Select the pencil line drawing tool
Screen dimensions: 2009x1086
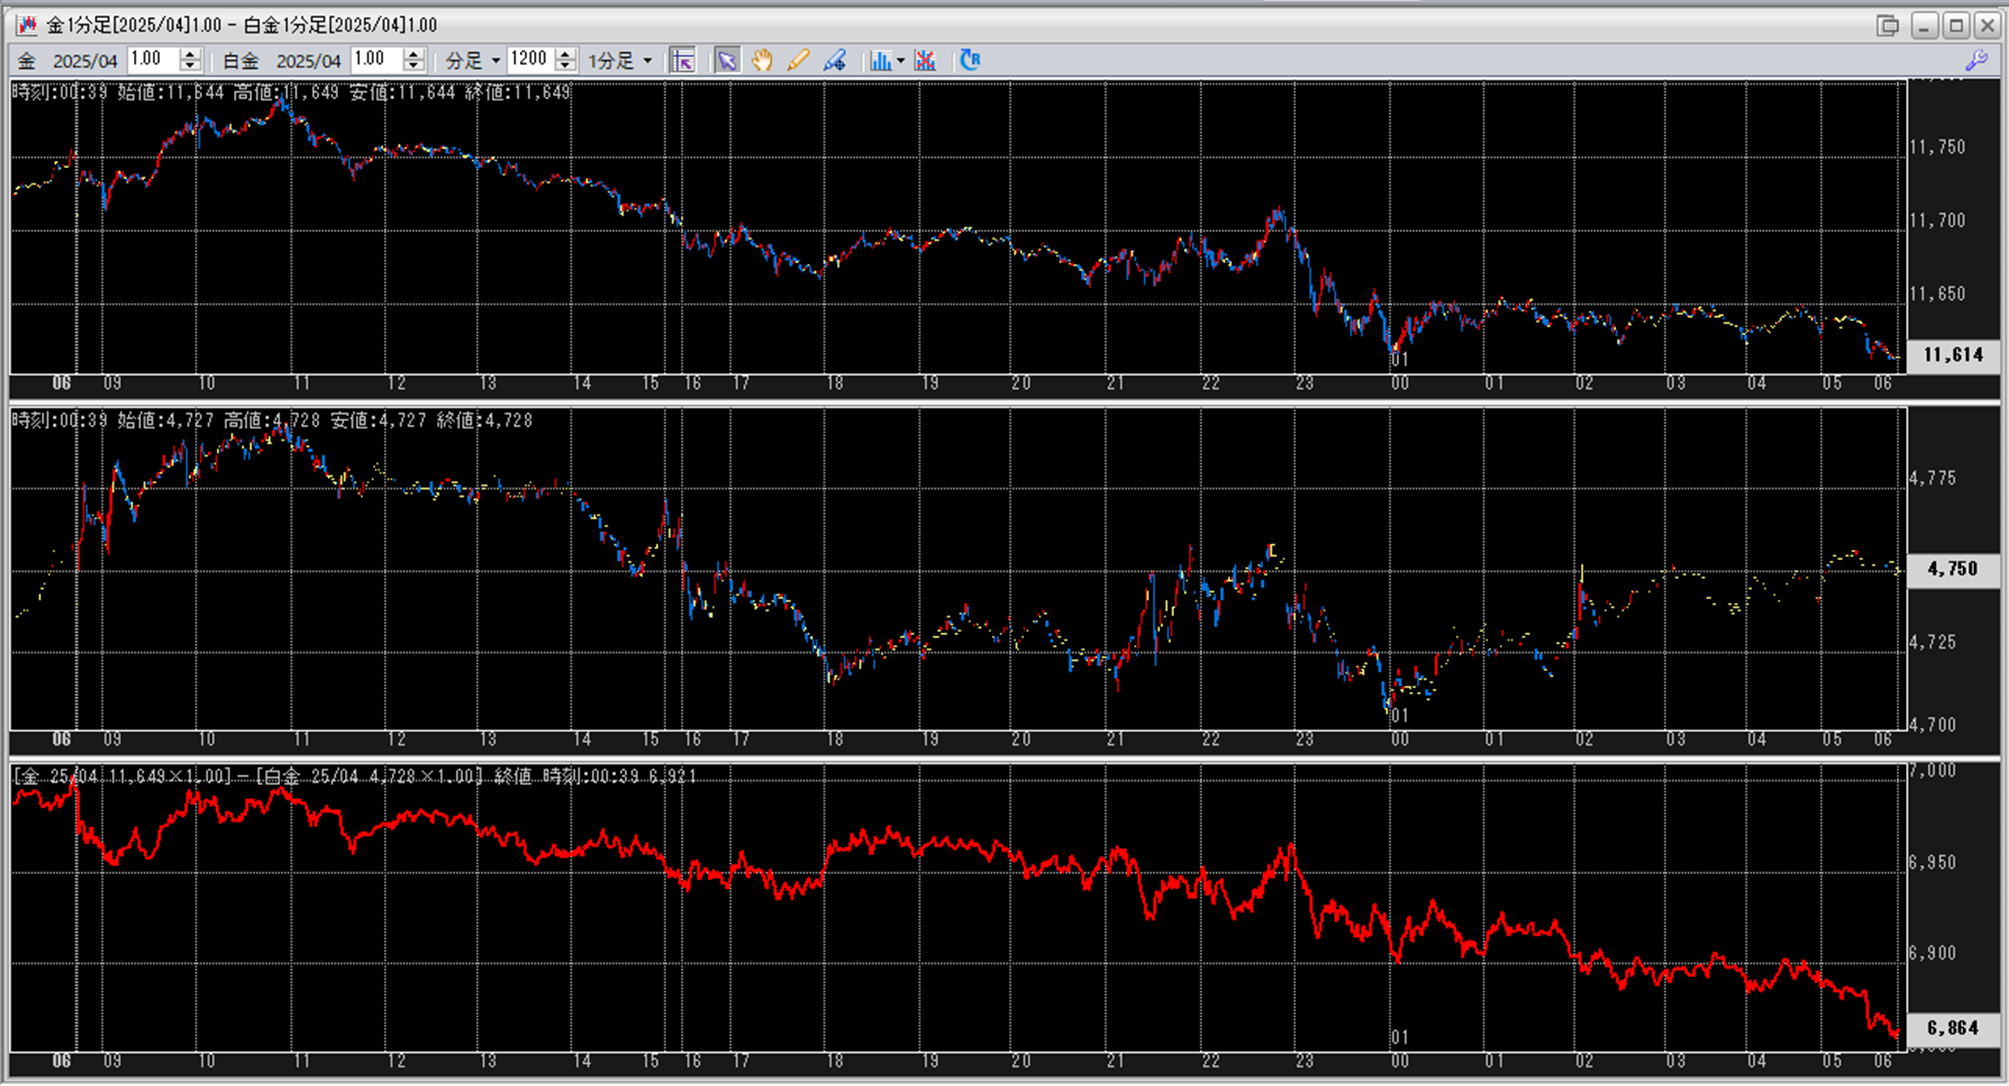[798, 61]
